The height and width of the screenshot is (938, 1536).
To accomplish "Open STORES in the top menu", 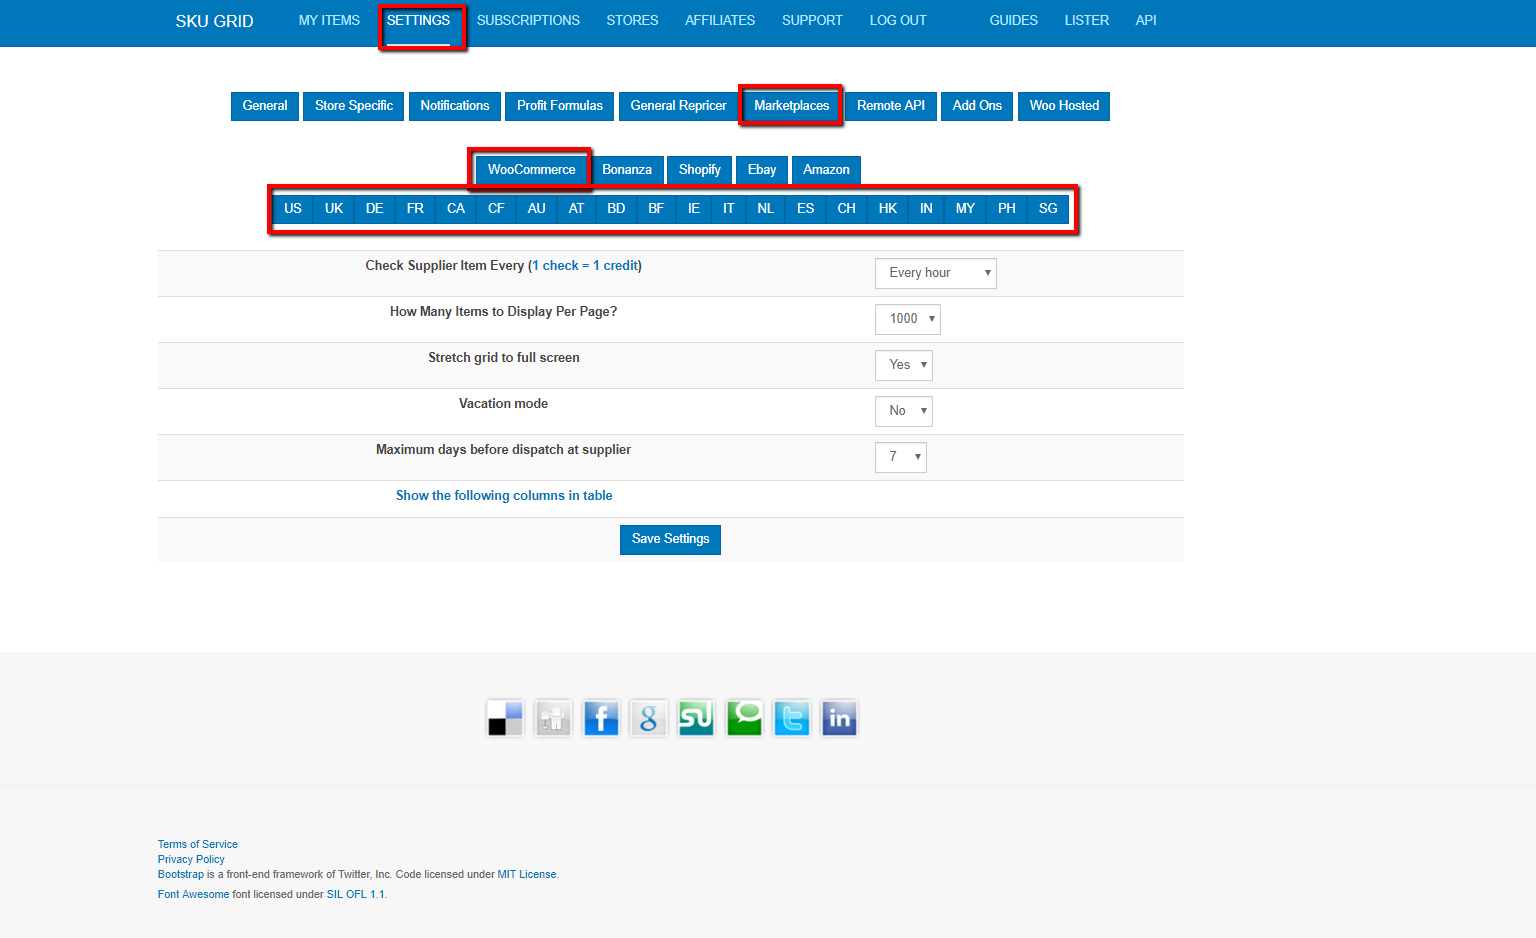I will (x=632, y=20).
